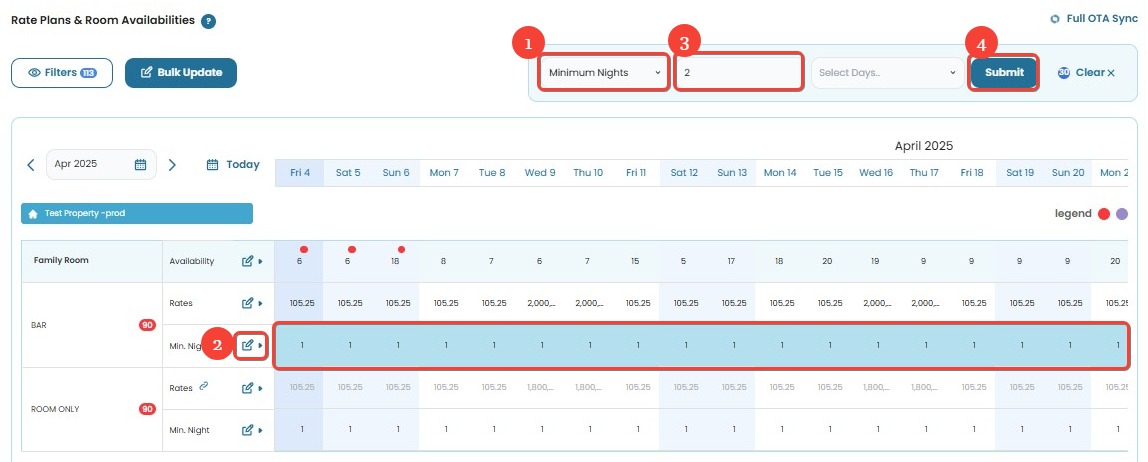The image size is (1148, 462).
Task: Click availability value 15 under Fri 11
Action: 636,261
